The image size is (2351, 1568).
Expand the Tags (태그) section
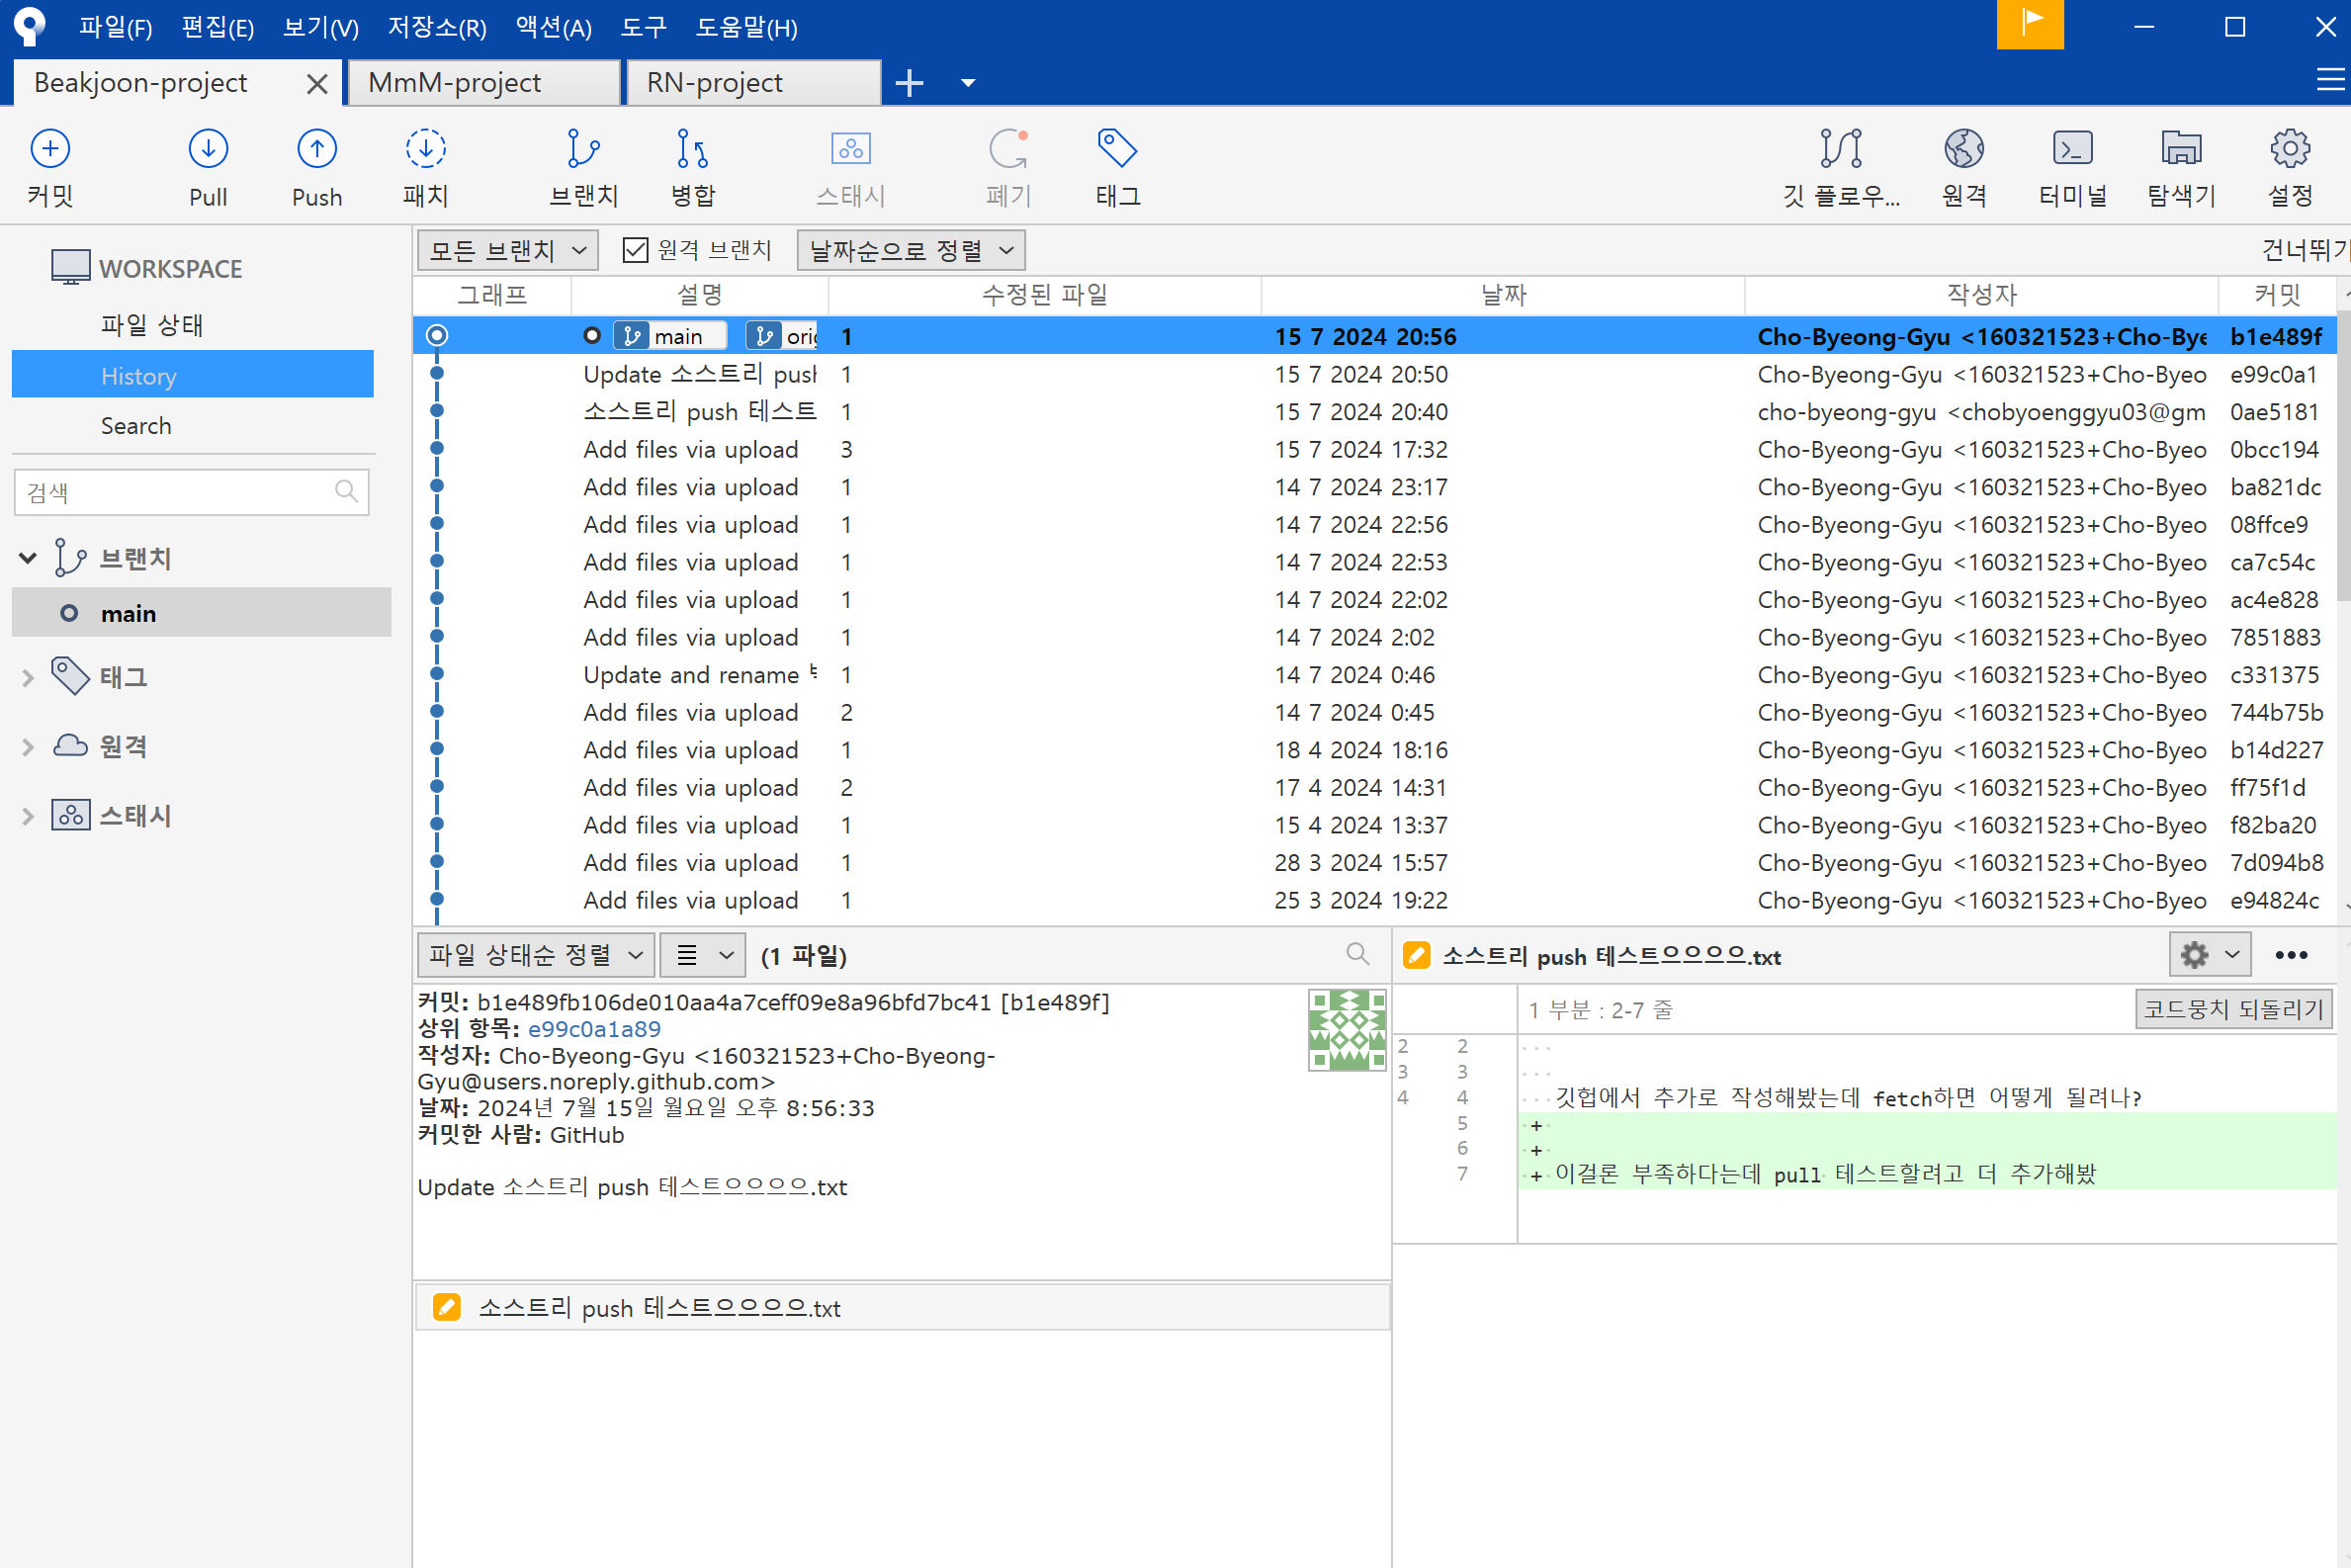click(28, 678)
